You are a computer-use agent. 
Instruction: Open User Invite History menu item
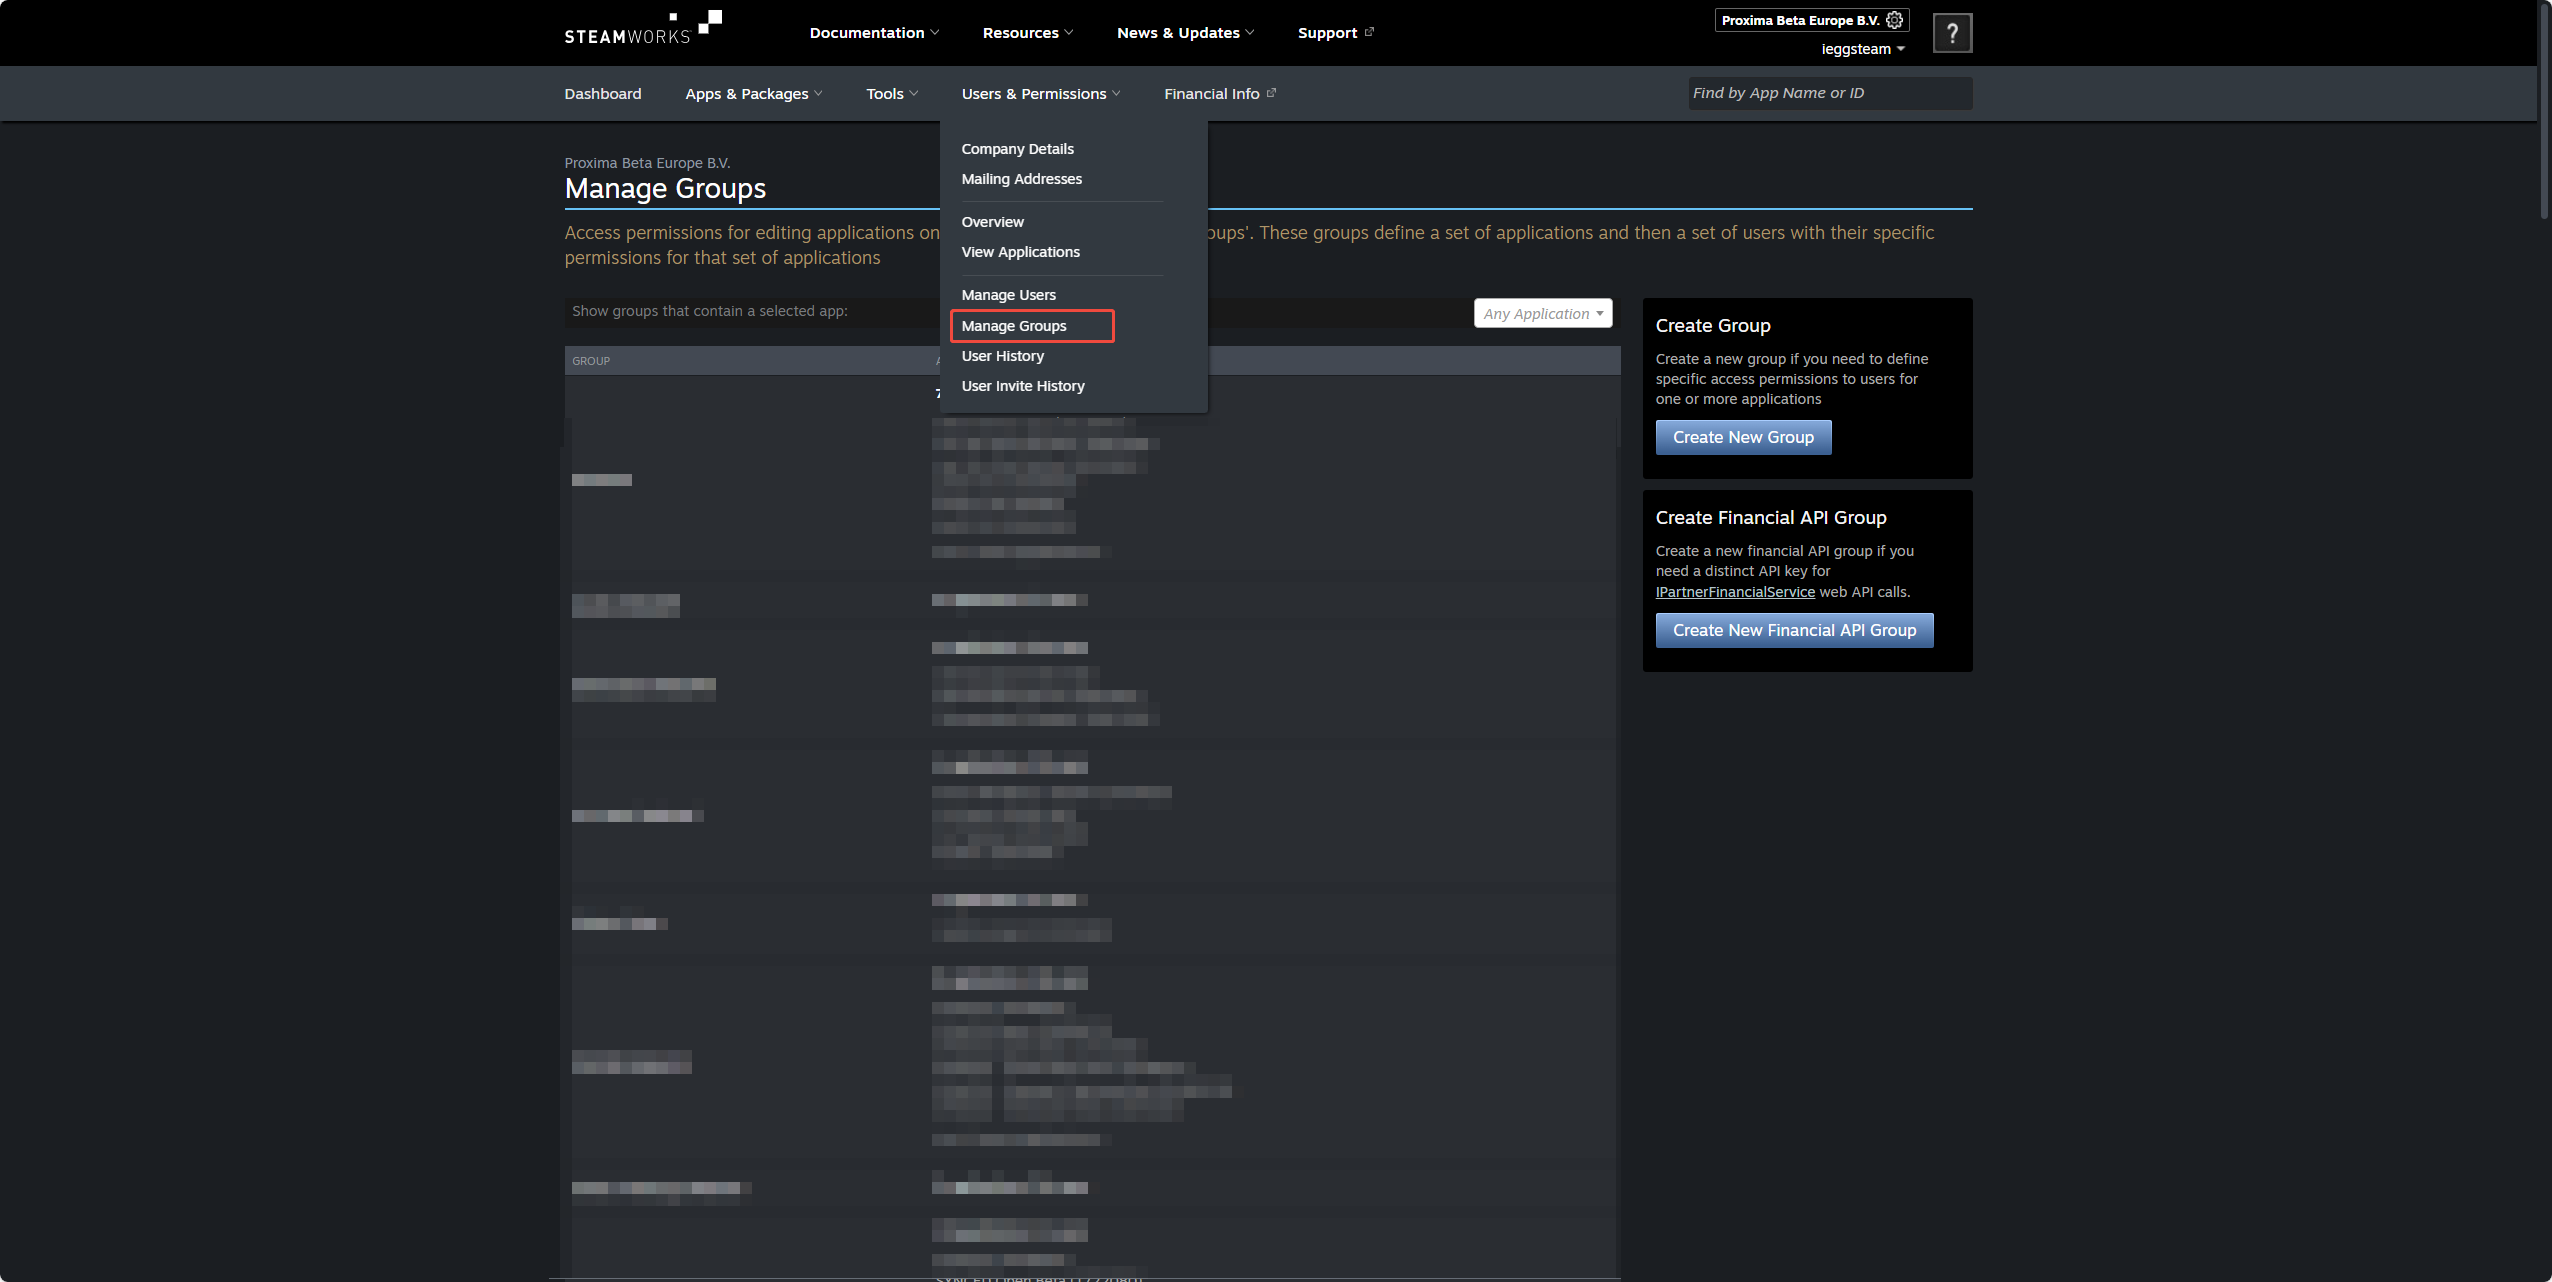(x=1022, y=386)
